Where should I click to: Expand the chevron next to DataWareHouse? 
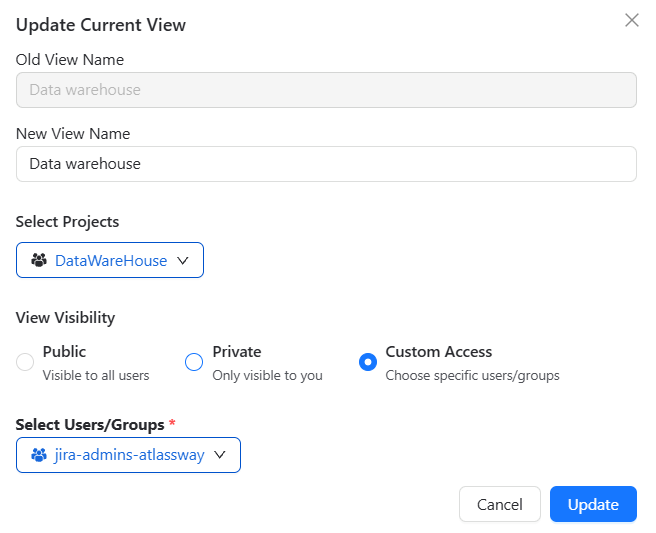tap(183, 261)
